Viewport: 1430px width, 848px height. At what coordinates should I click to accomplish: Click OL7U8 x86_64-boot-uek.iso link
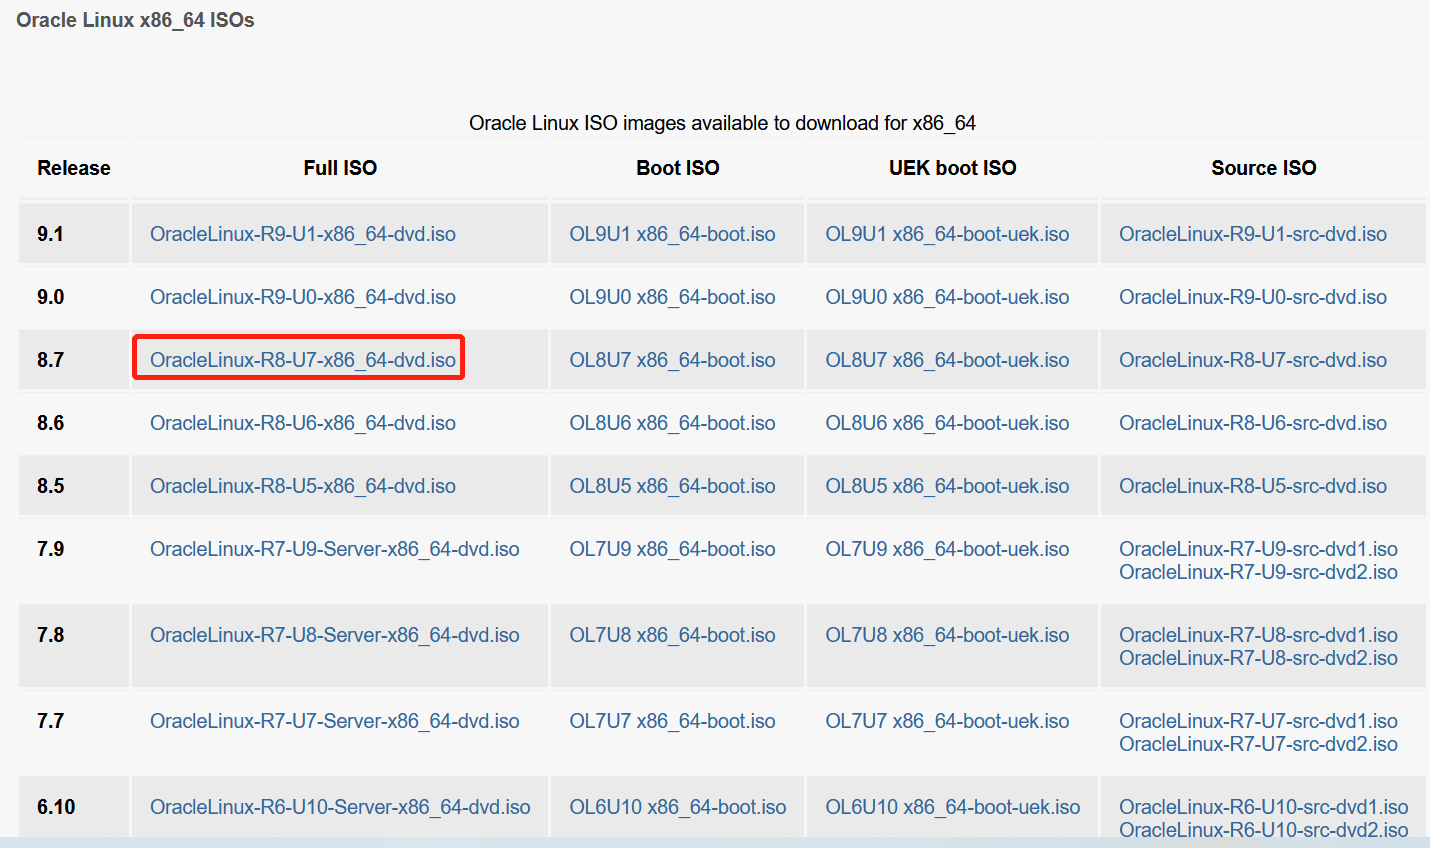pyautogui.click(x=948, y=635)
